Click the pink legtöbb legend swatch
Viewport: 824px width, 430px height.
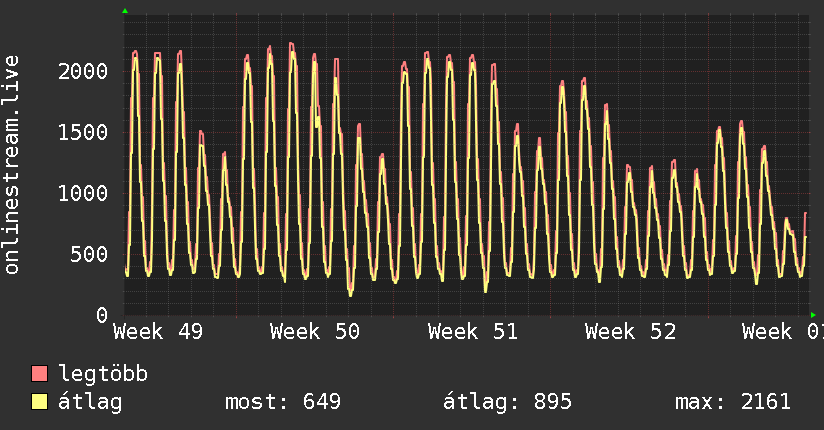coord(39,373)
